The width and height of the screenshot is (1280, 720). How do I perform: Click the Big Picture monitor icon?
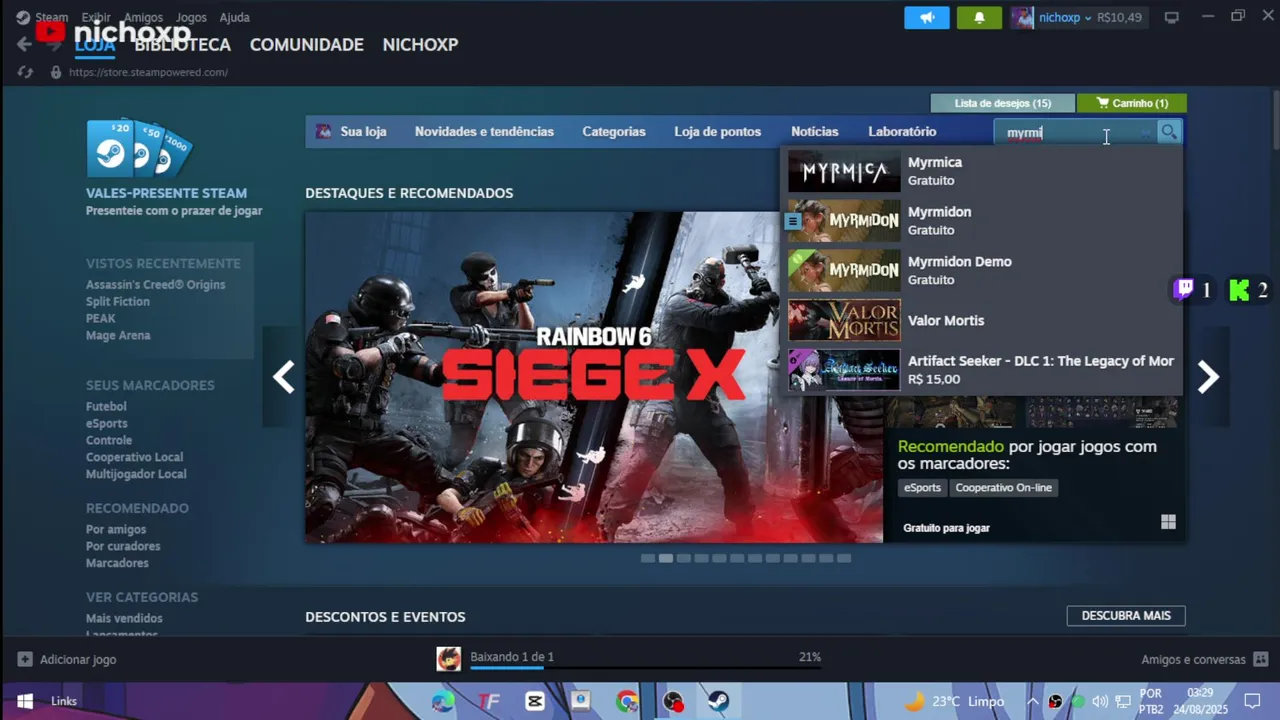click(x=1172, y=17)
